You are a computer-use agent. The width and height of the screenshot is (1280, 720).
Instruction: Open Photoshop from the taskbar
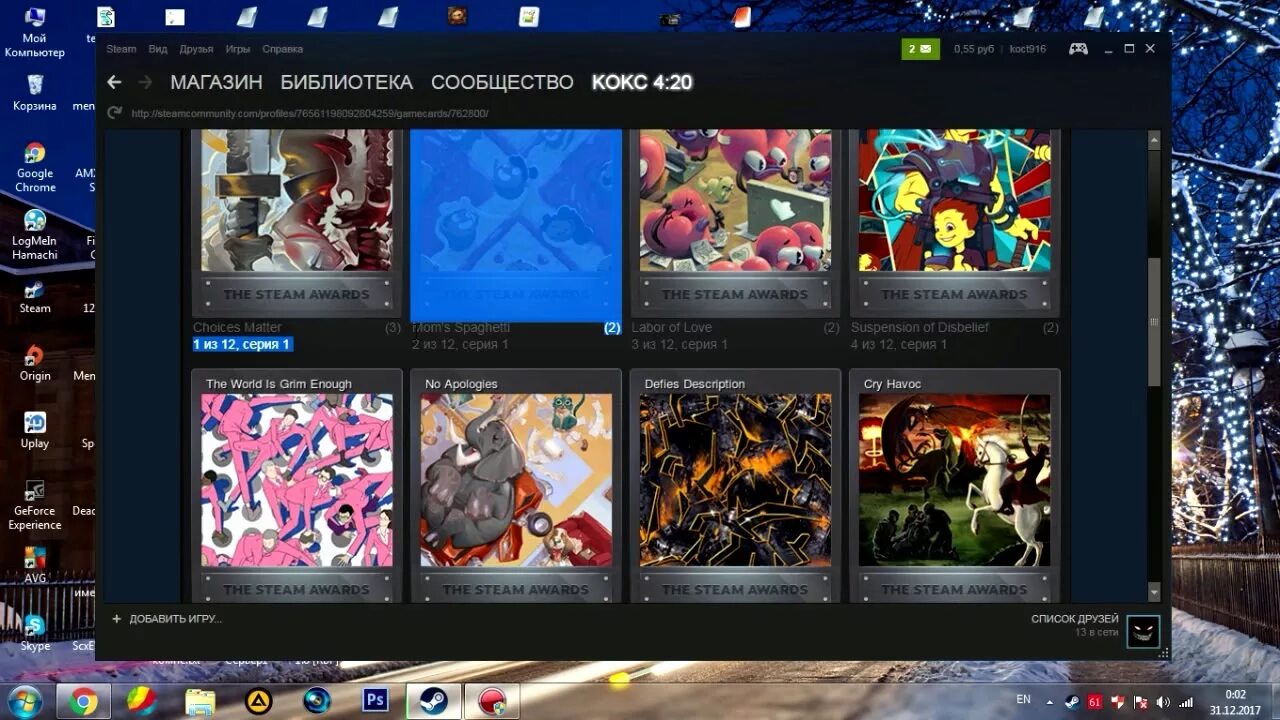pos(375,700)
